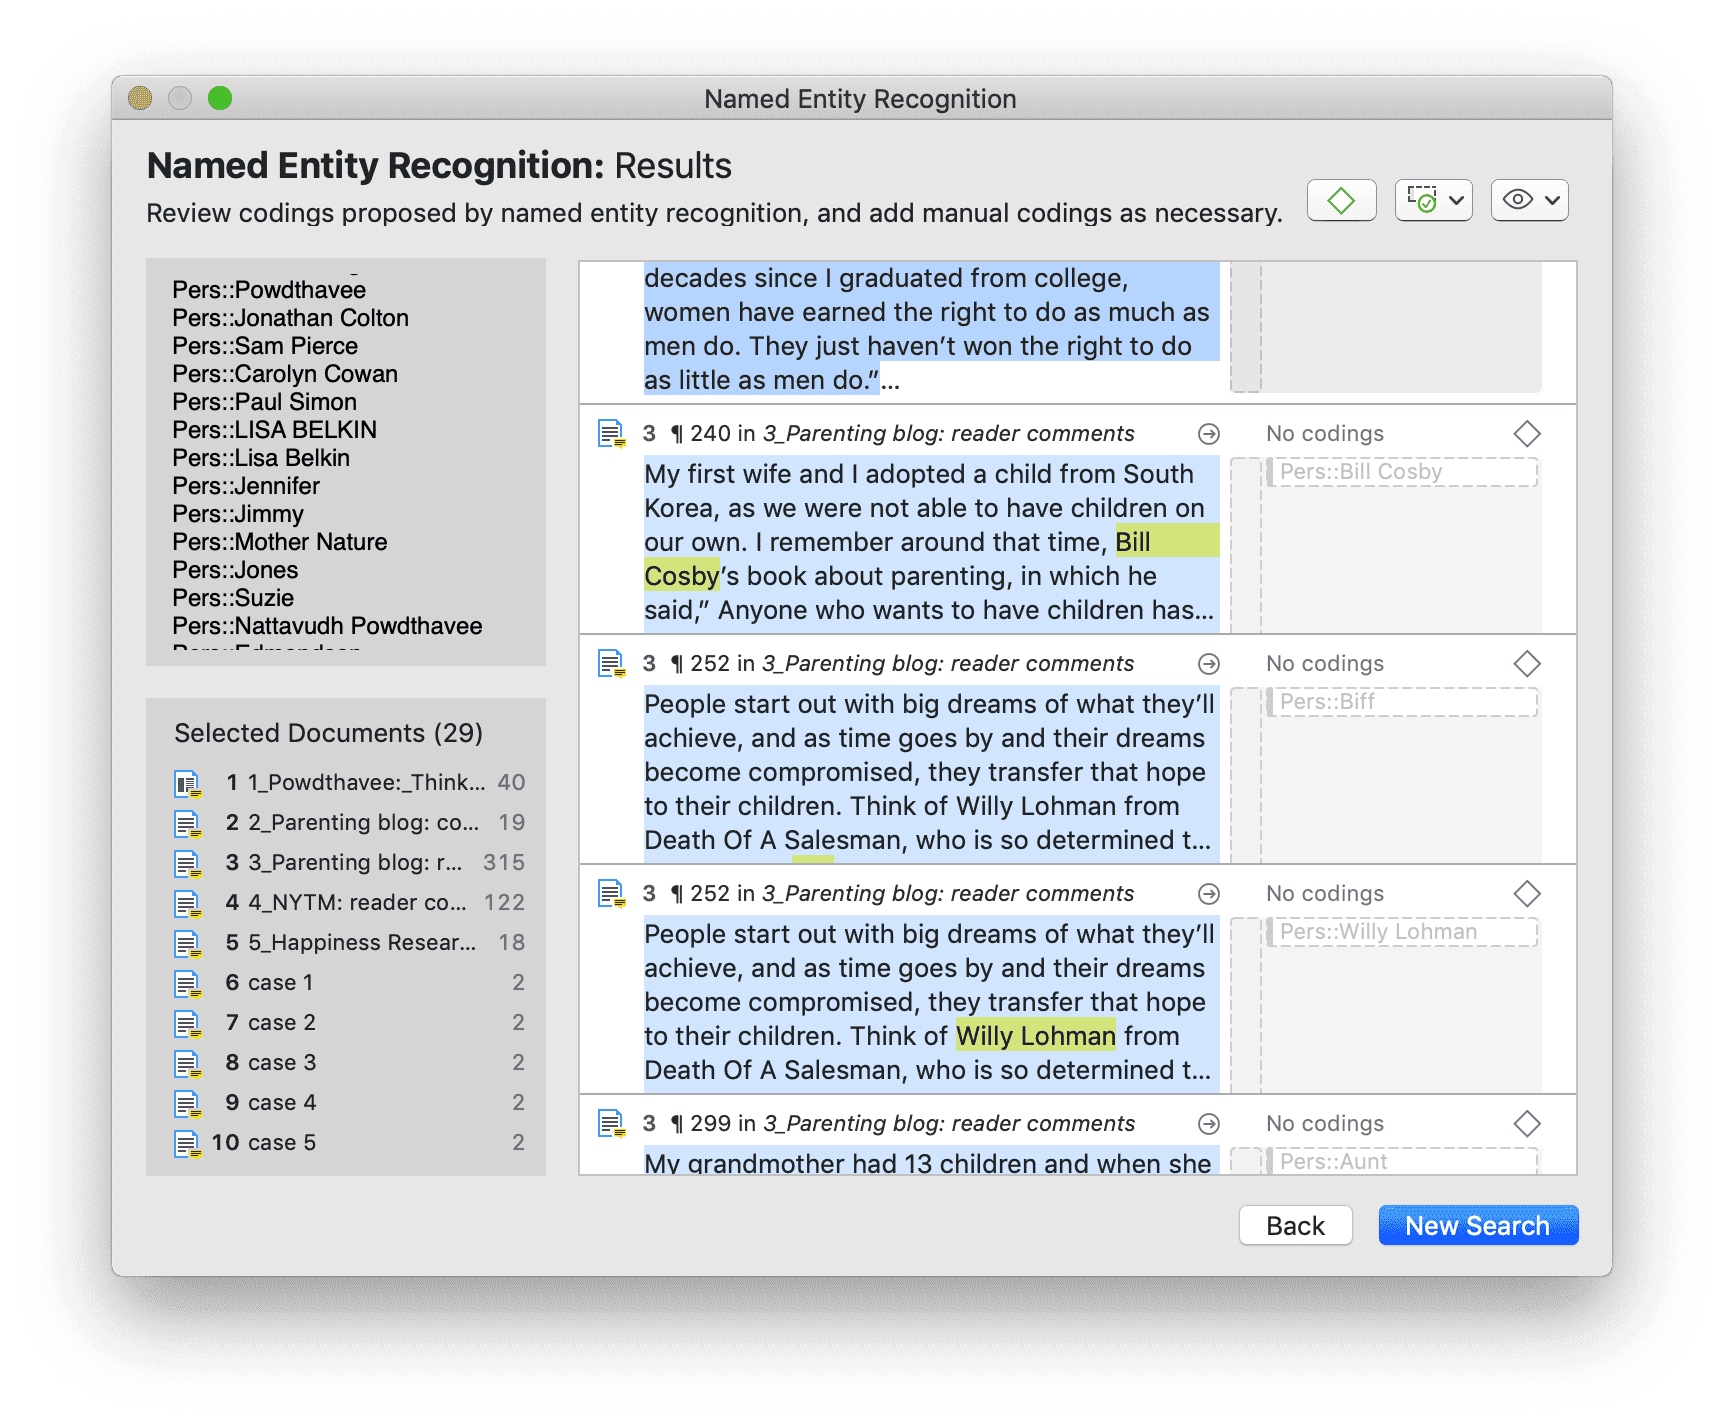
Task: Click the New Search button
Action: 1478,1226
